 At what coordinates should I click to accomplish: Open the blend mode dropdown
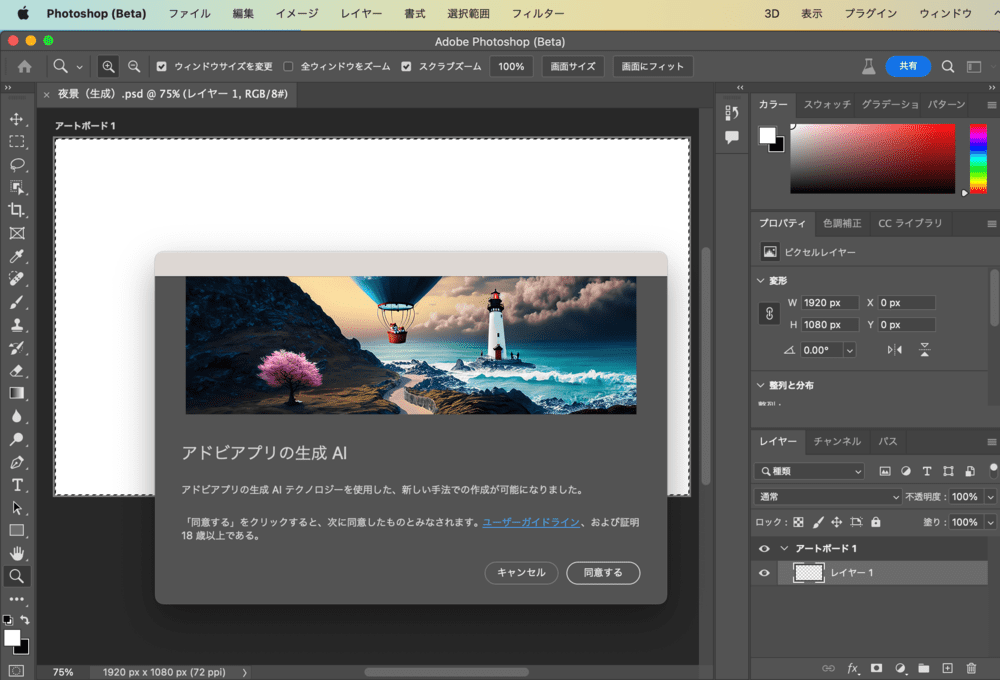(x=828, y=496)
